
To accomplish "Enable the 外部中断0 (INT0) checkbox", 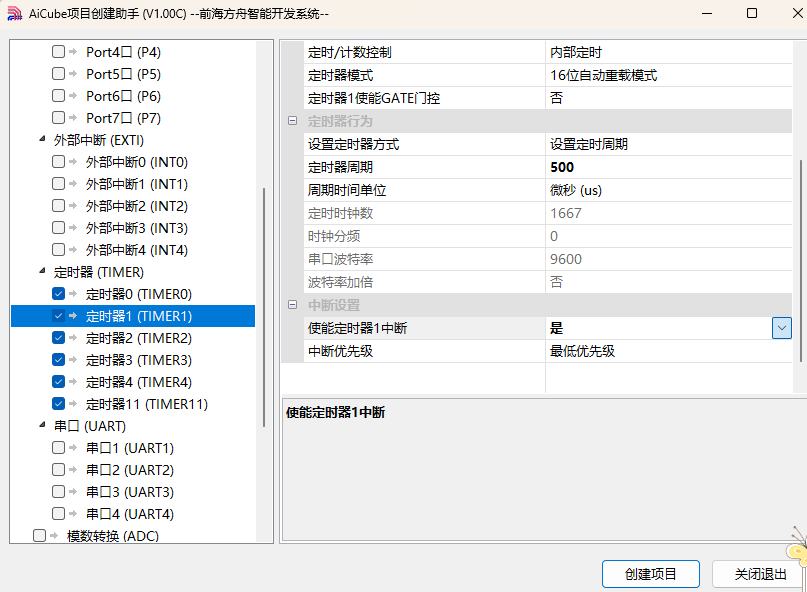I will (x=58, y=162).
